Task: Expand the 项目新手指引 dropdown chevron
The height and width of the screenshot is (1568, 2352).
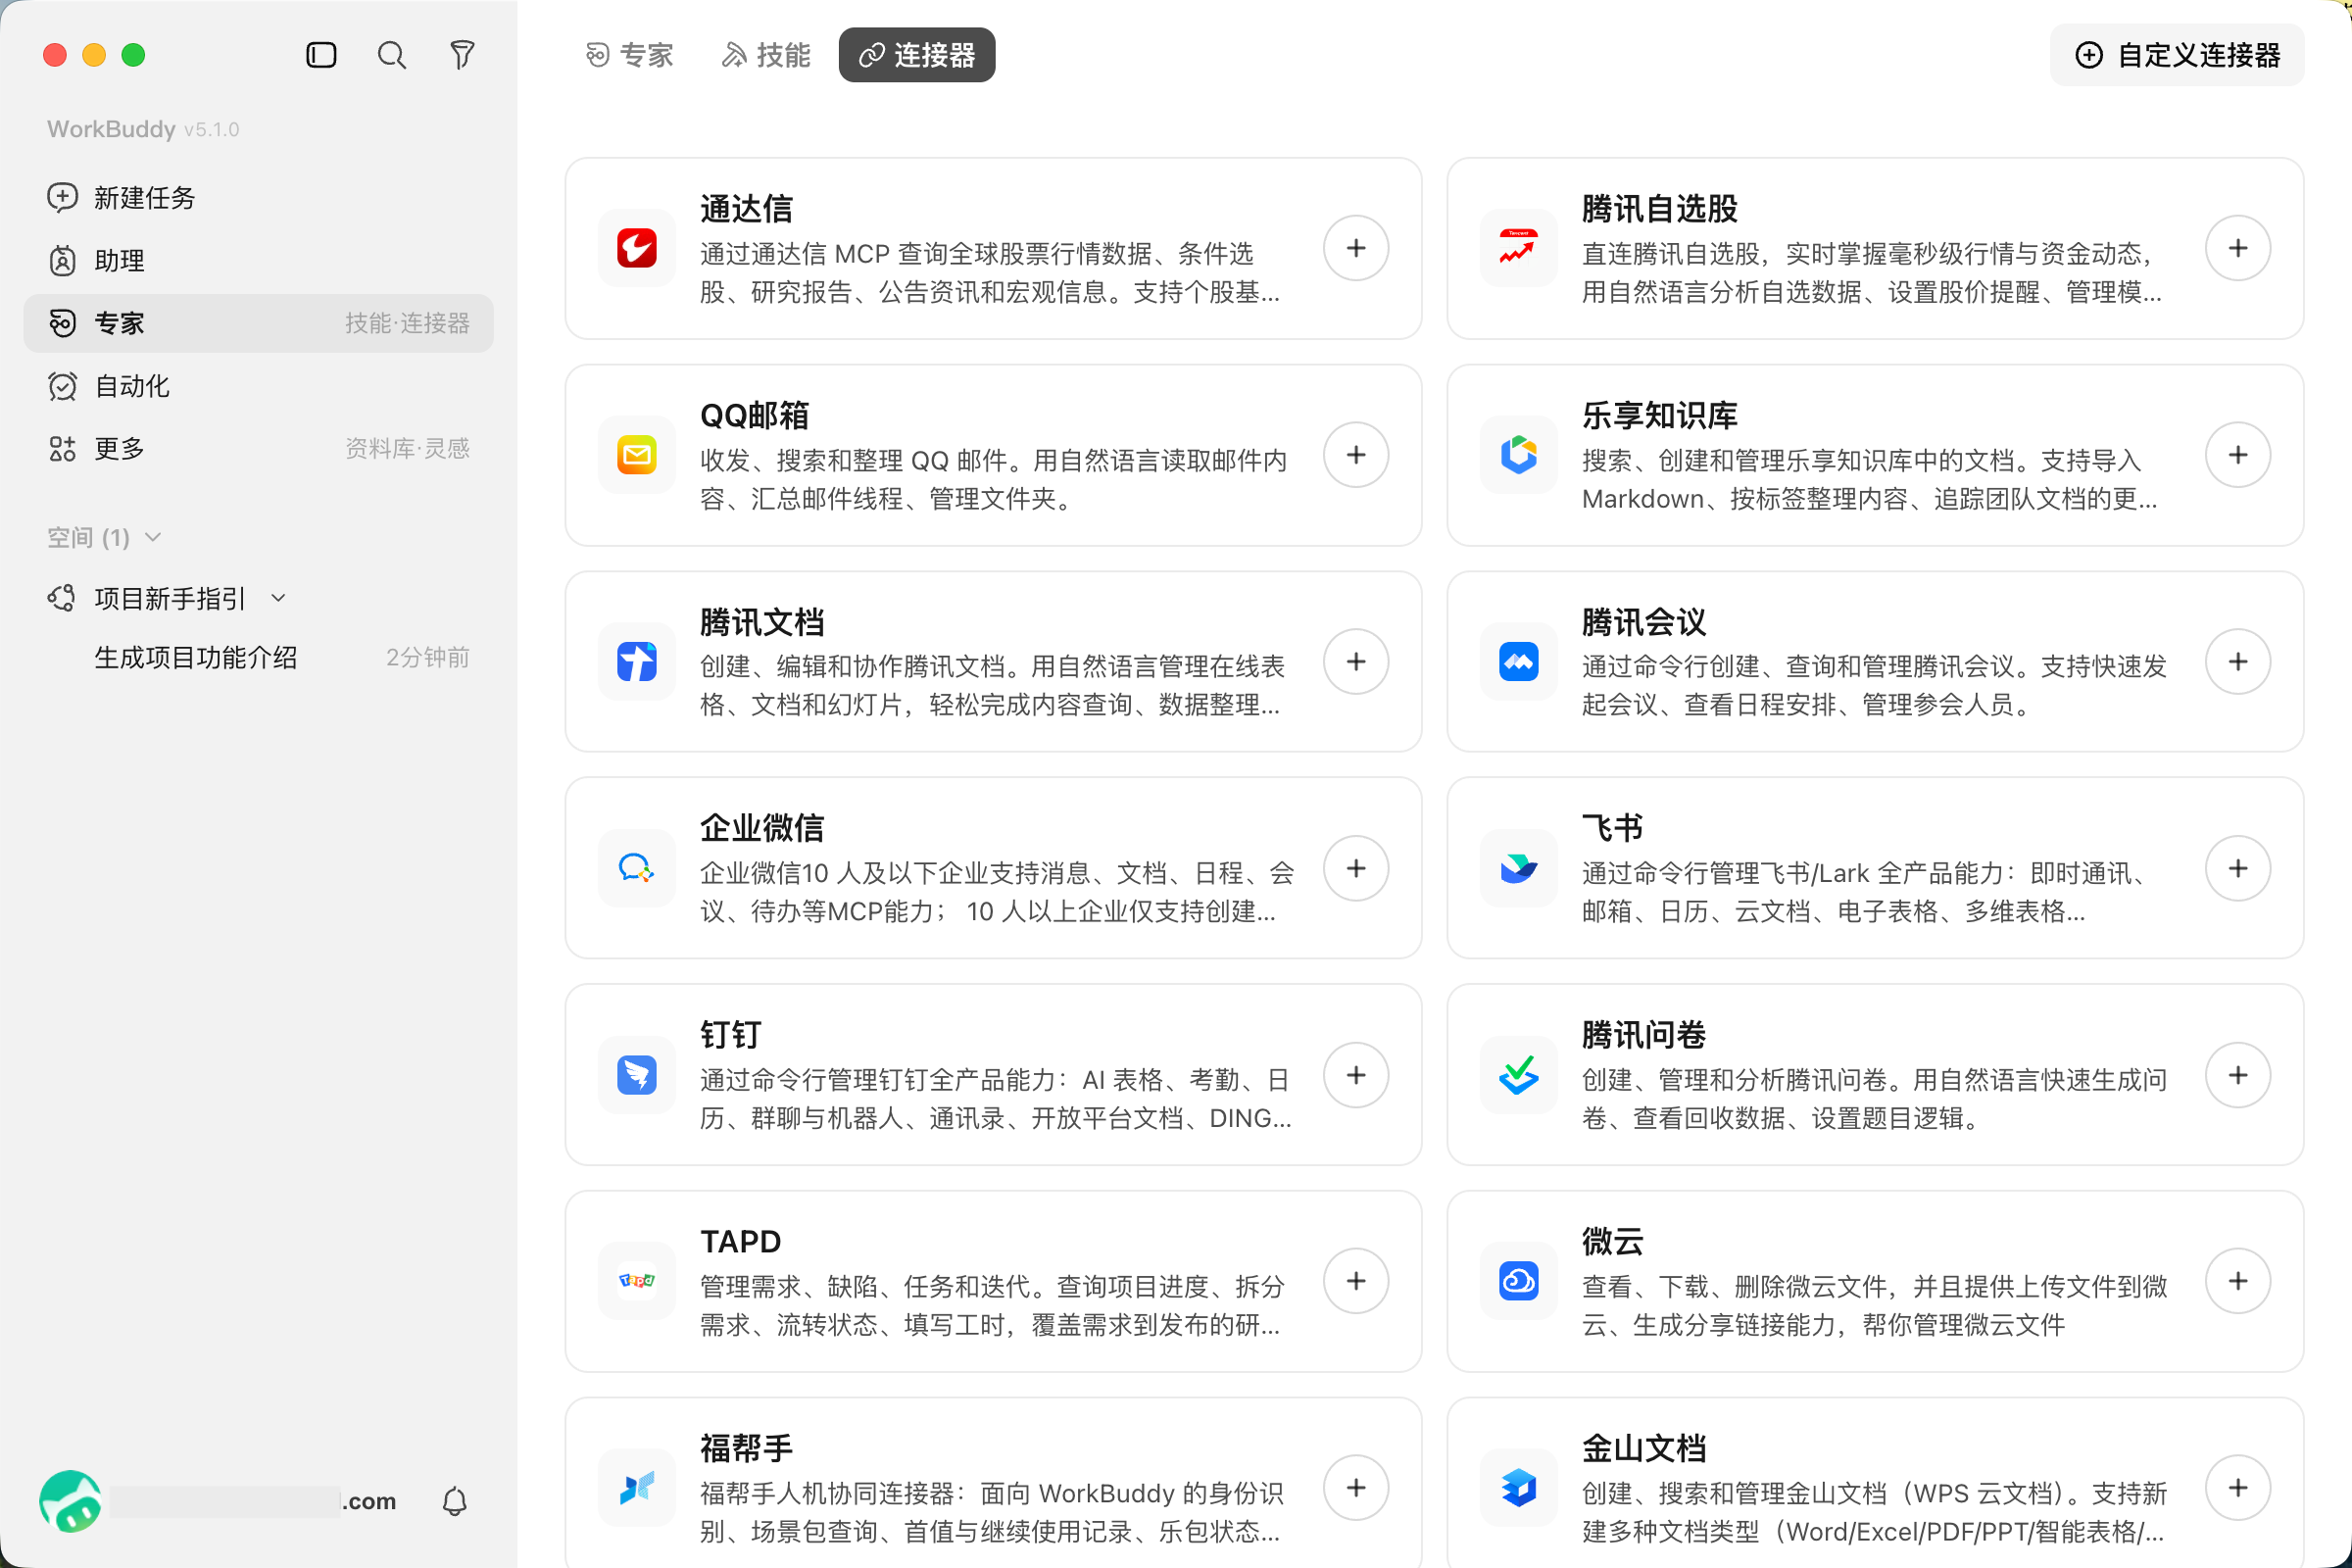Action: [x=279, y=598]
